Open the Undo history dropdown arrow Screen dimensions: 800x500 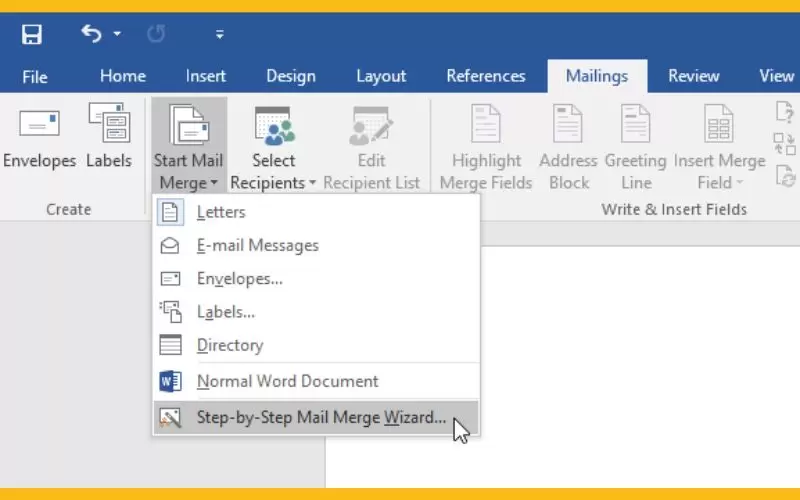117,34
